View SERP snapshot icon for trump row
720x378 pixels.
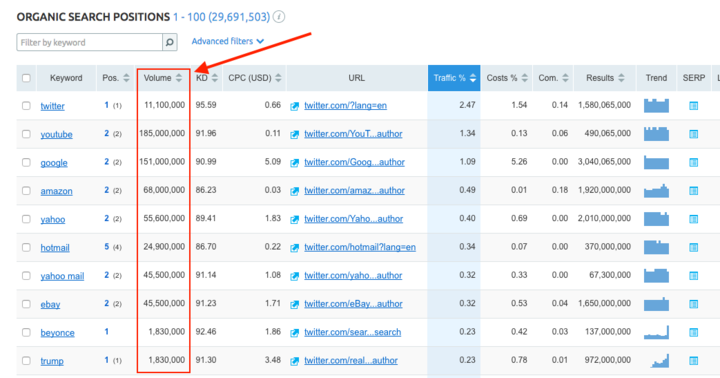693,361
